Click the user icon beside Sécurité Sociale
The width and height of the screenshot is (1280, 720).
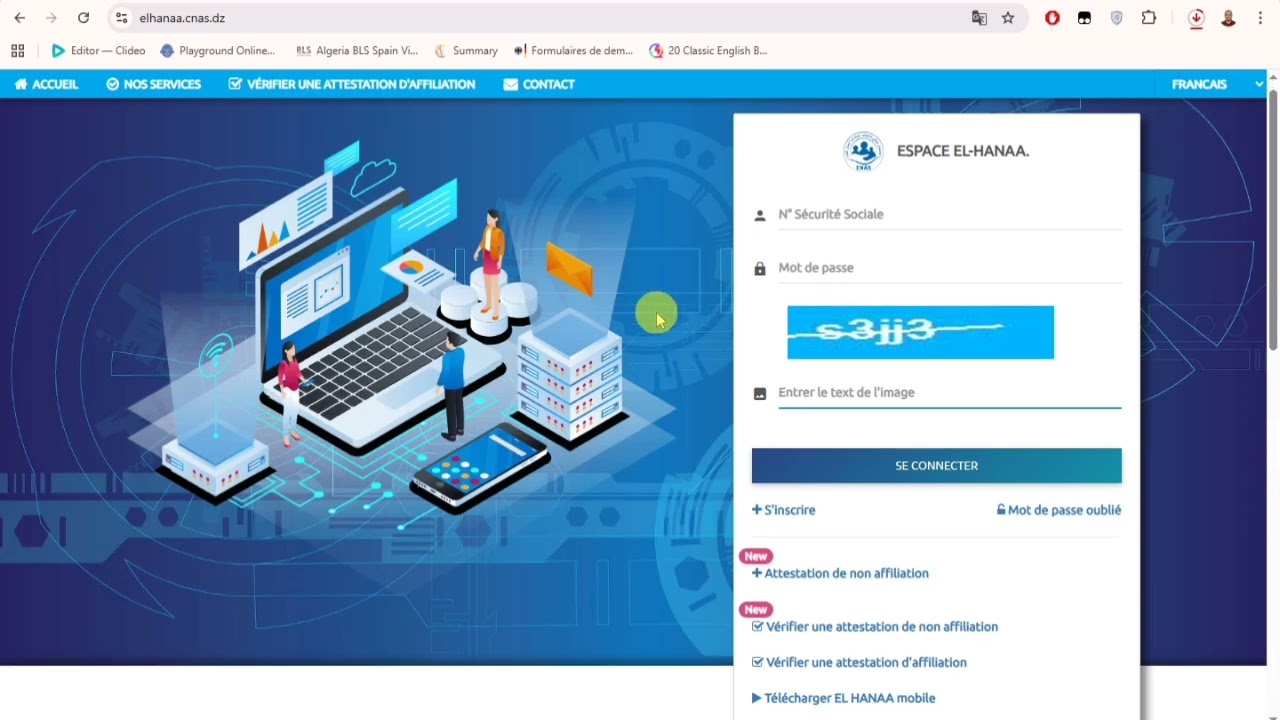click(760, 215)
